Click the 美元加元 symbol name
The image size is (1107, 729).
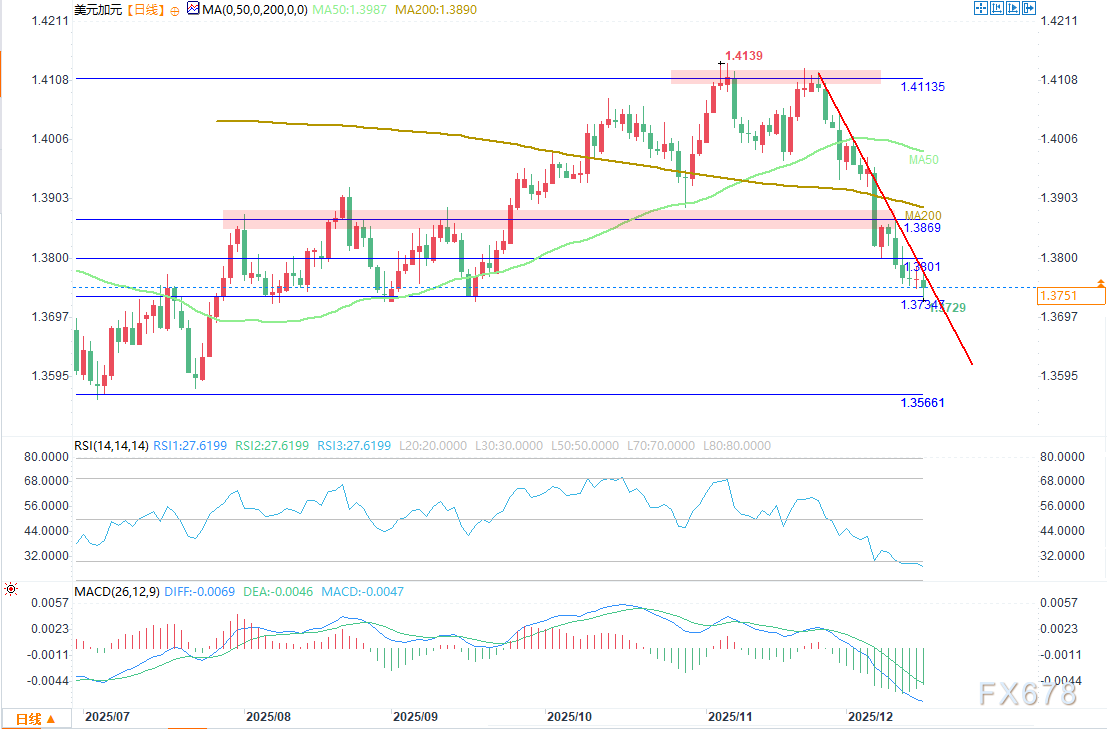pyautogui.click(x=98, y=9)
